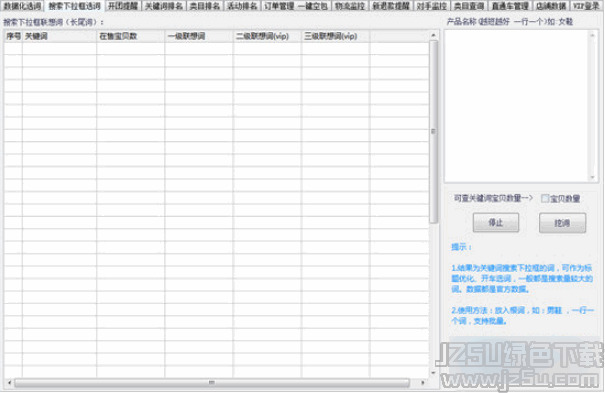
Task: Sort by the 序号 column header
Action: 13,36
